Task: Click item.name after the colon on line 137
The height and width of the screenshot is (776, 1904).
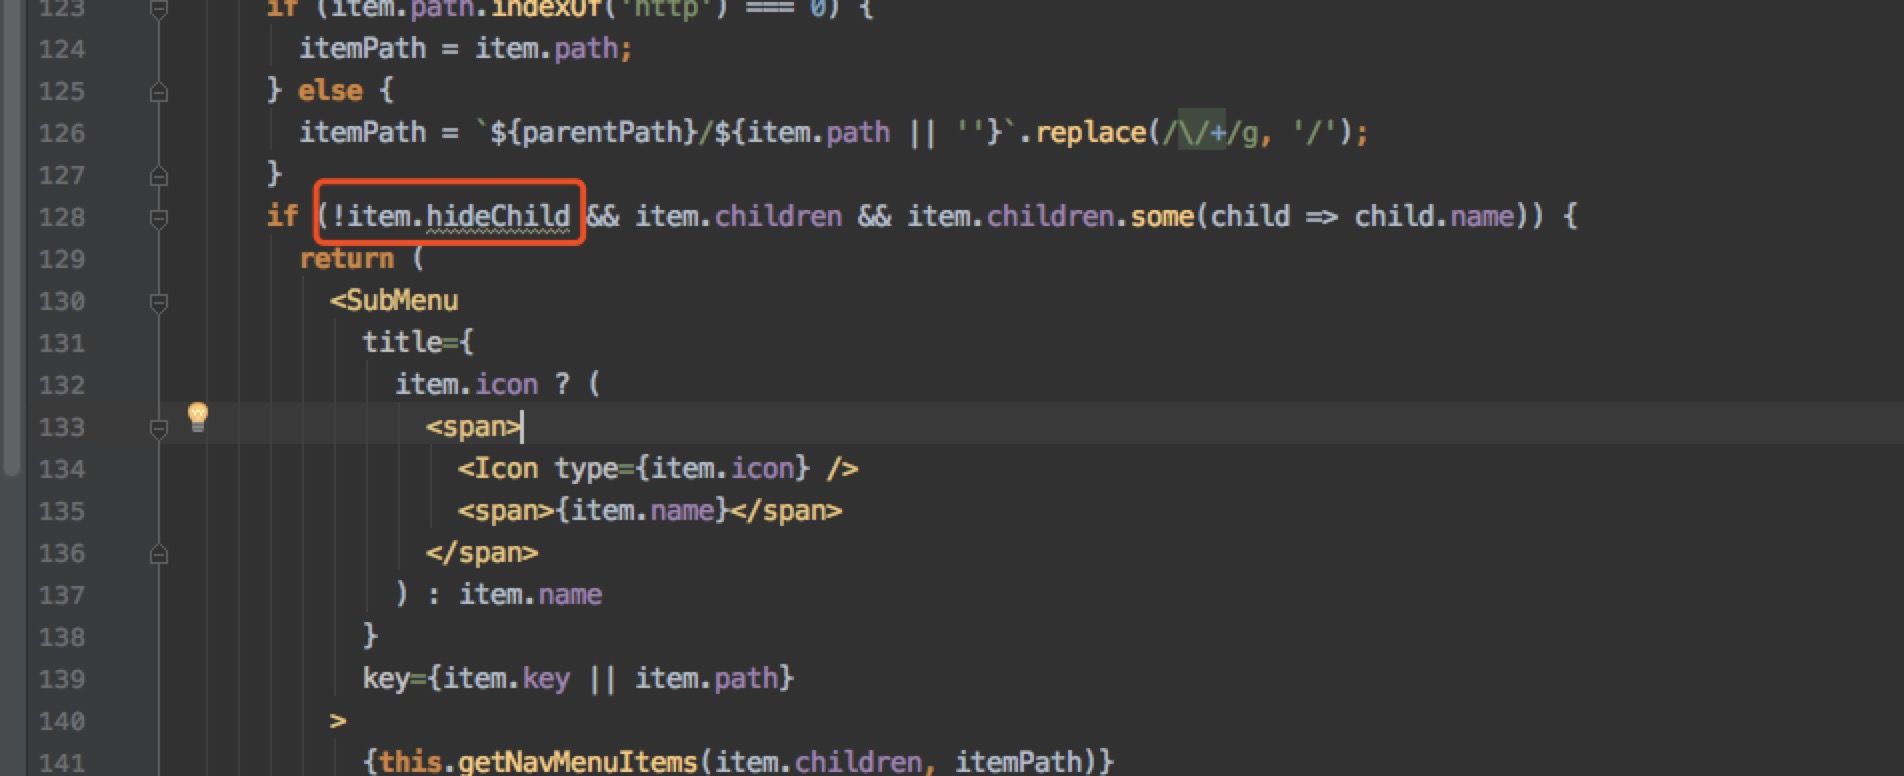Action: pos(530,594)
